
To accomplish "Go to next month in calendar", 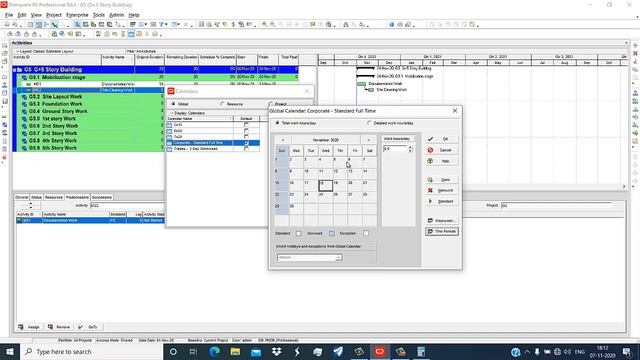I will point(369,140).
